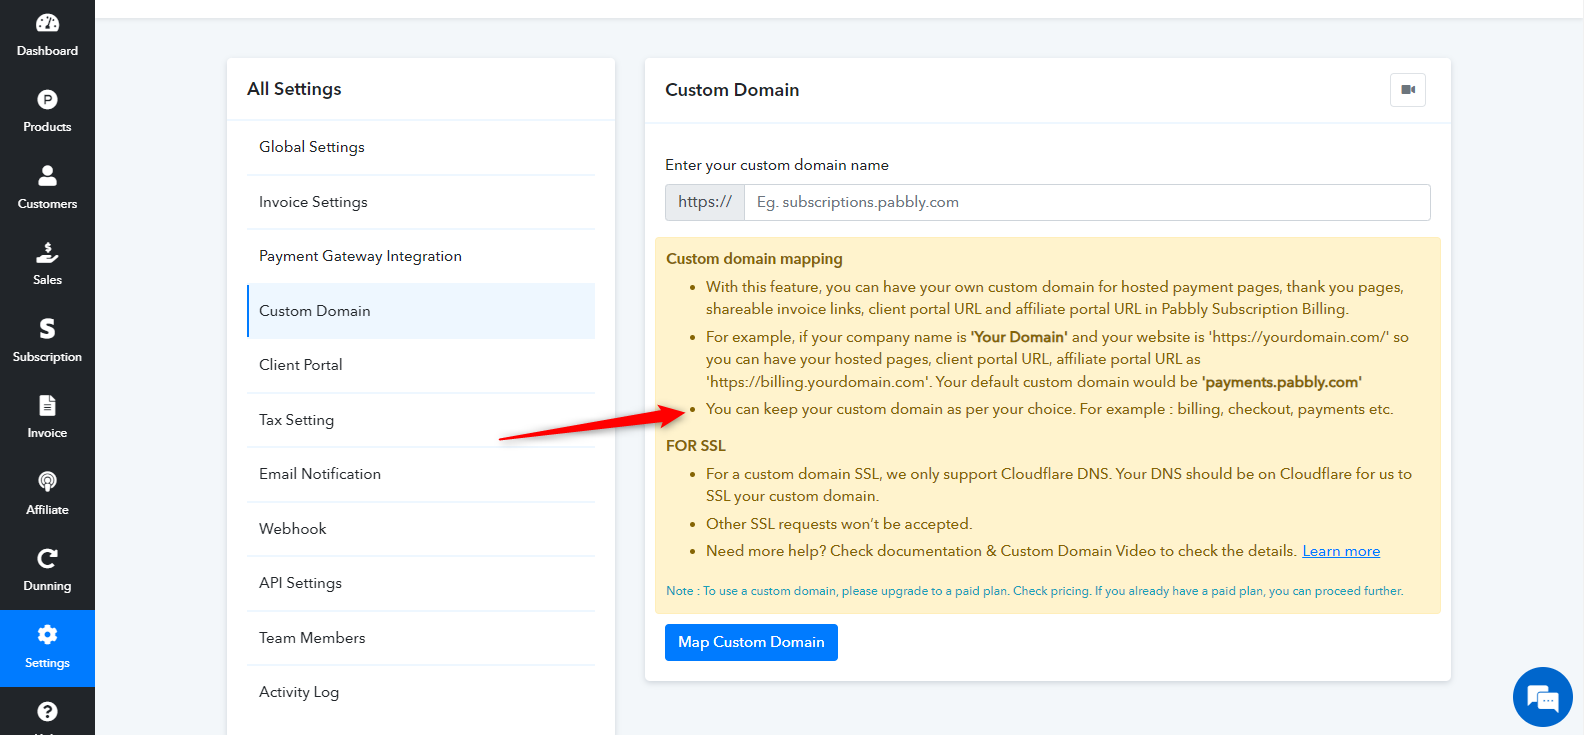Go to Team Members settings
This screenshot has width=1584, height=735.
pos(421,638)
